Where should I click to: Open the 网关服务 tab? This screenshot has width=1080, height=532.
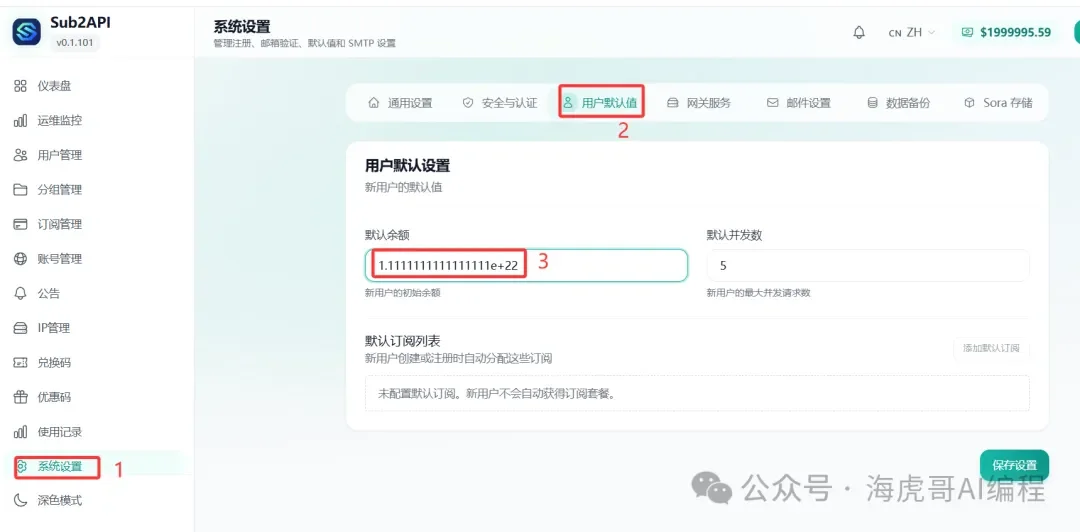pos(698,103)
